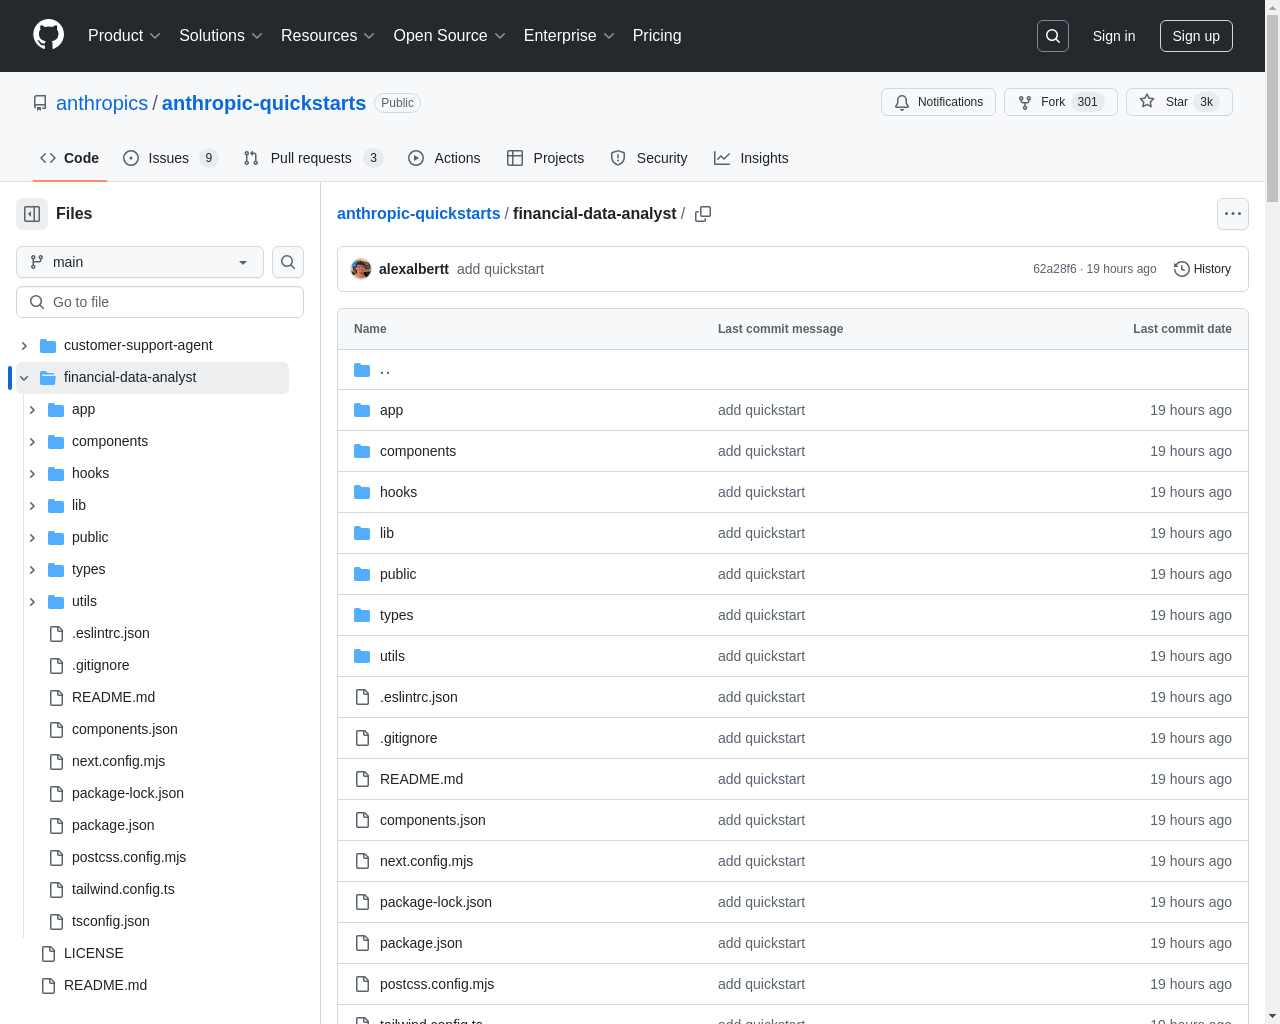The width and height of the screenshot is (1280, 1024).
Task: Click file icon of next.config.mjs in sidebar
Action: point(56,761)
